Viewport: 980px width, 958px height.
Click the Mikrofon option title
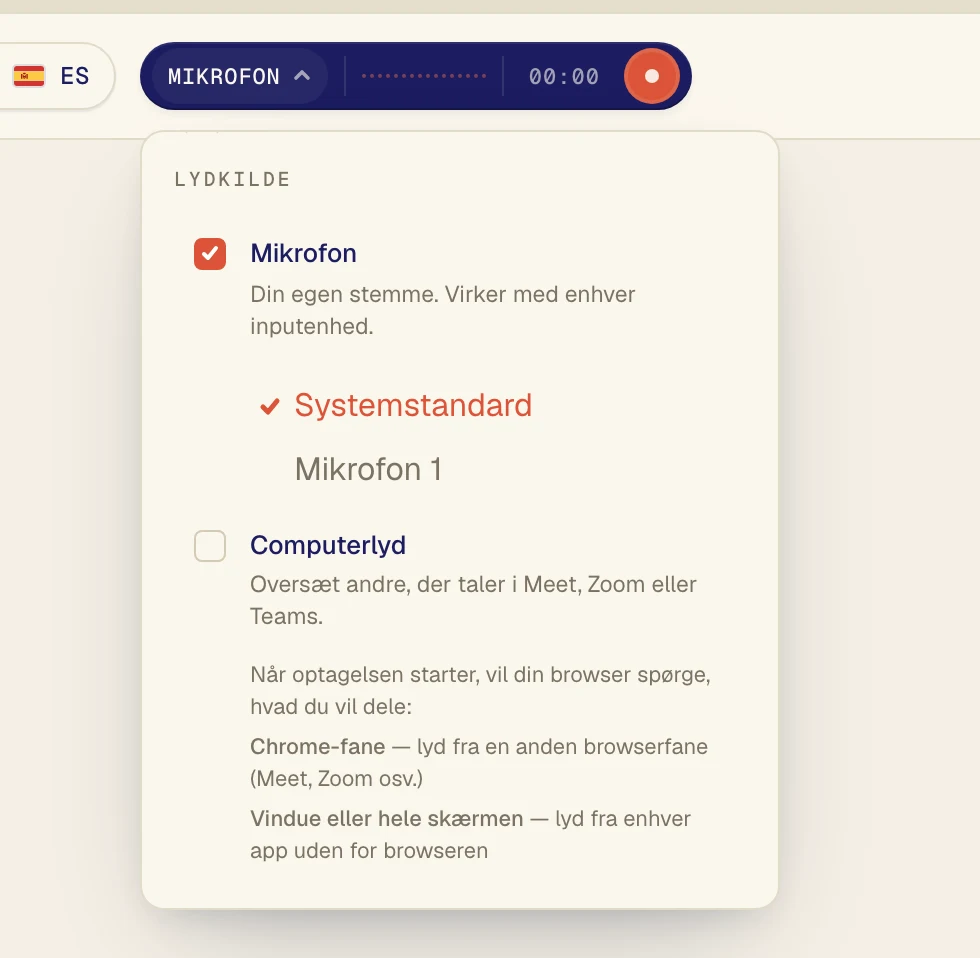coord(303,253)
